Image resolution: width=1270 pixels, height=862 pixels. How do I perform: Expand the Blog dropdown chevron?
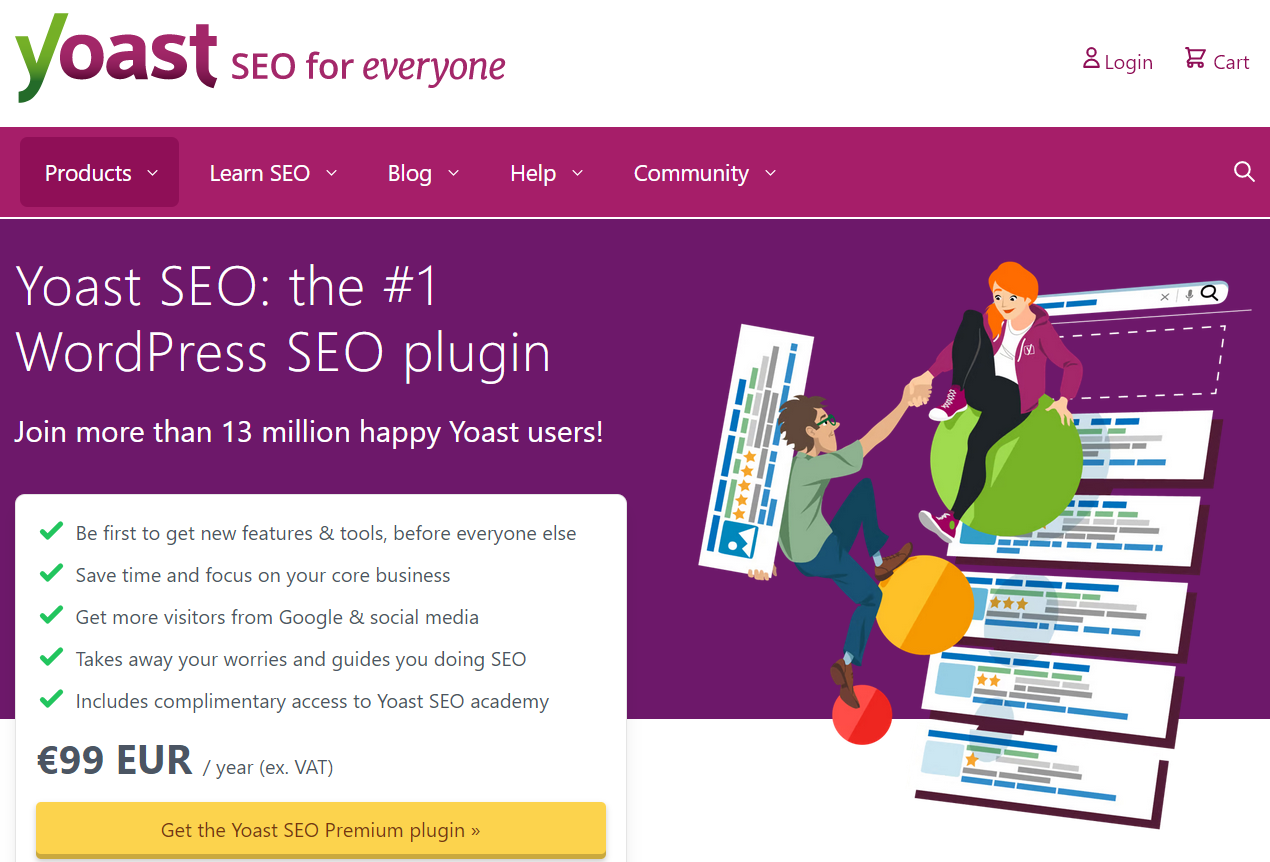[453, 173]
